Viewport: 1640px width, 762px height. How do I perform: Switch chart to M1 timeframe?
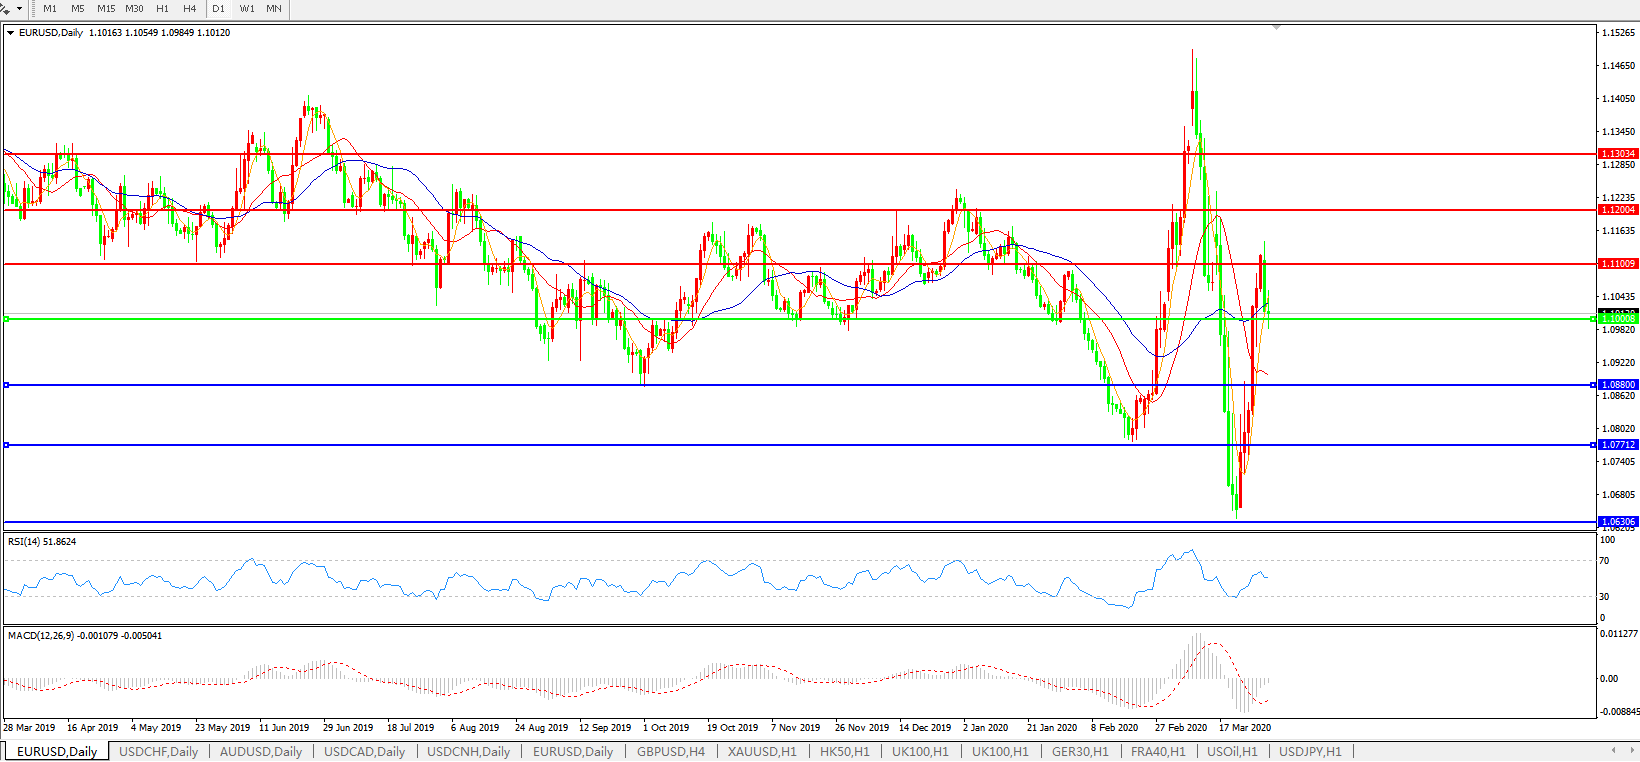50,8
